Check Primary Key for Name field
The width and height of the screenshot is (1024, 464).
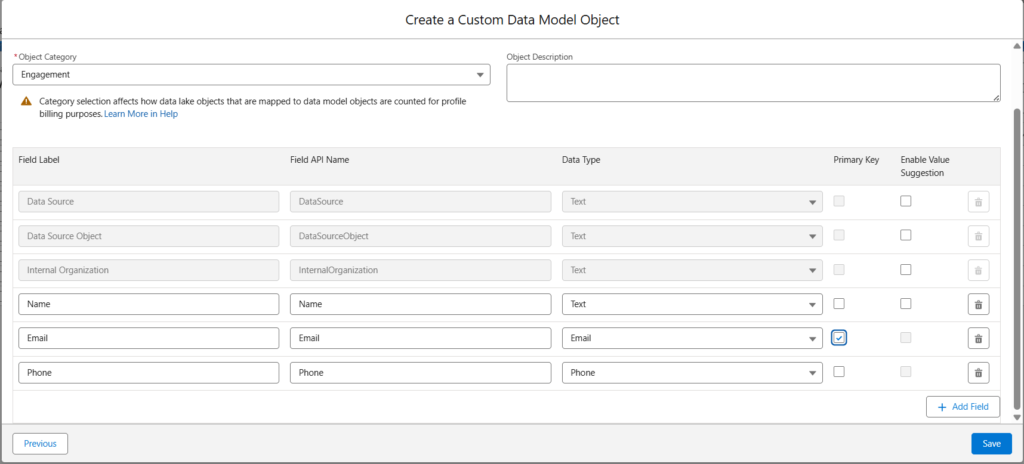839,303
